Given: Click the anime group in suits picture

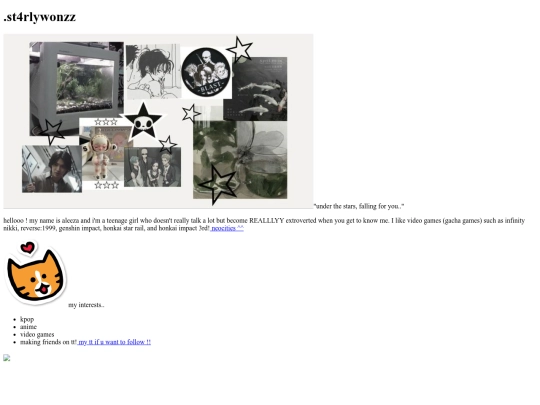Looking at the screenshot, I should [x=153, y=167].
